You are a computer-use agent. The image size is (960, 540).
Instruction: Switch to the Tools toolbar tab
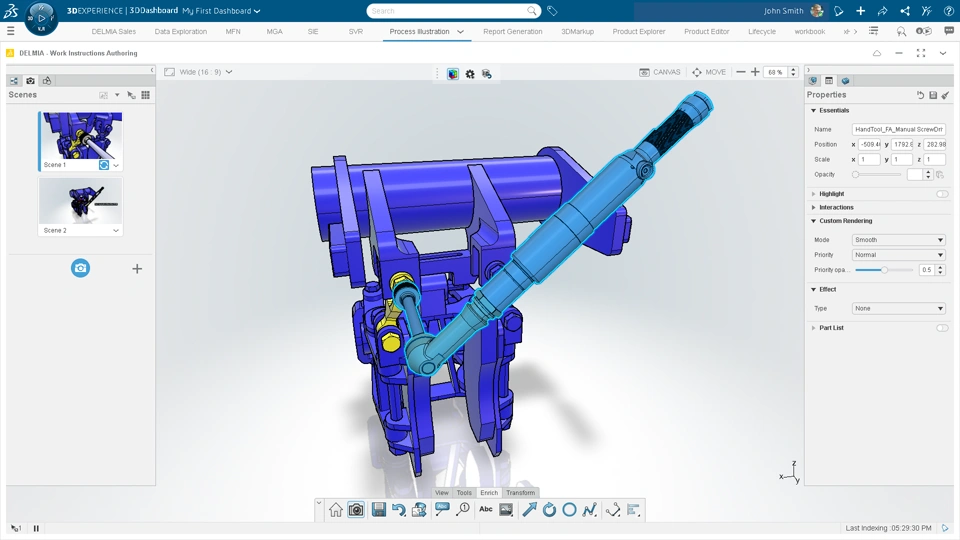click(x=464, y=493)
